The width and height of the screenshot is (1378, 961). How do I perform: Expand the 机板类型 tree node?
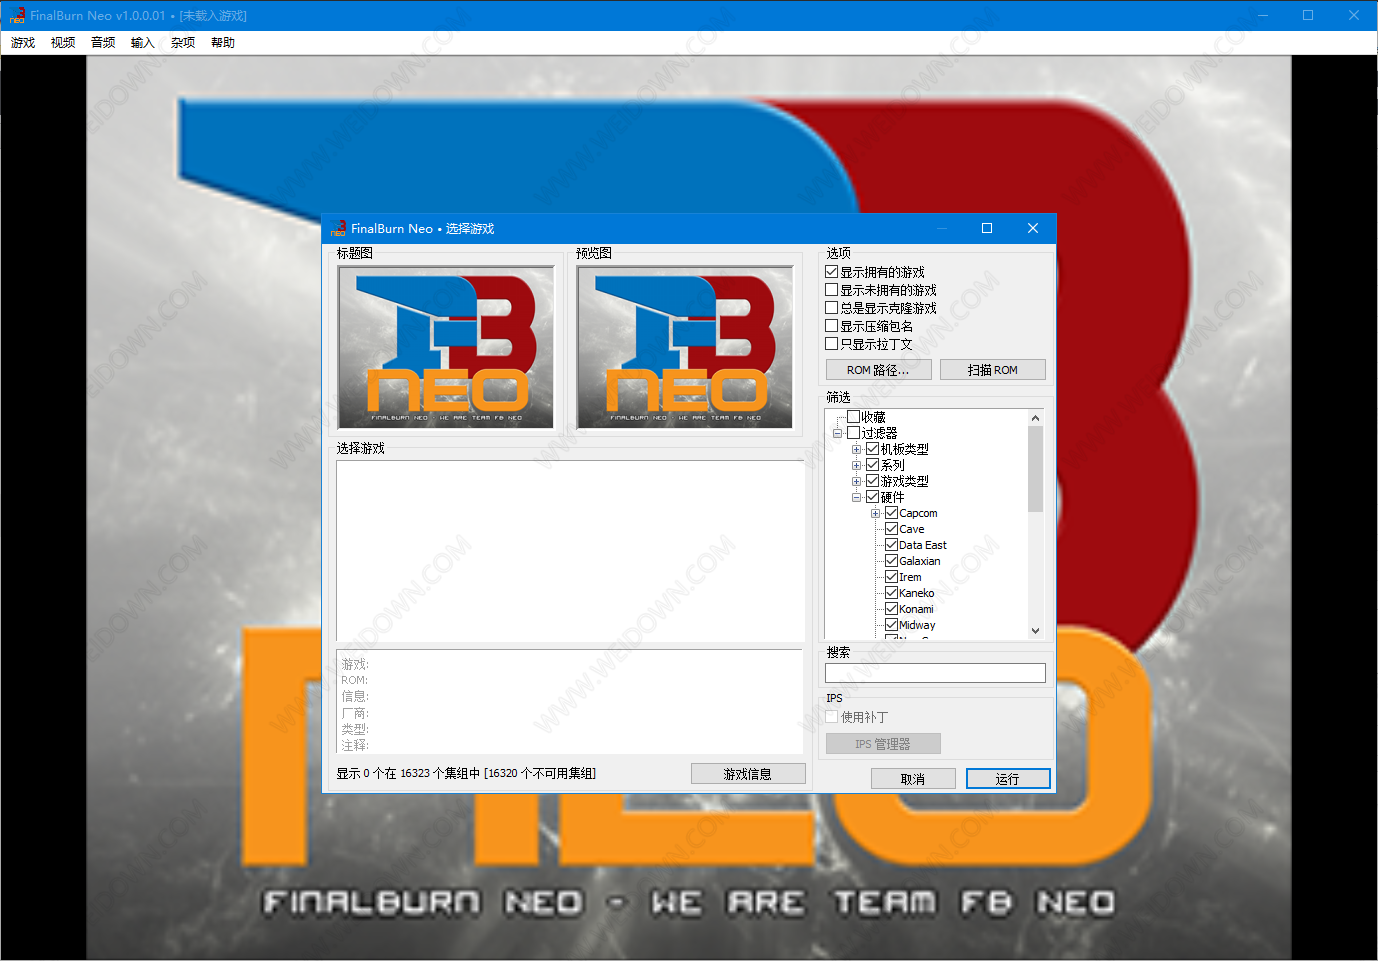[x=856, y=449]
